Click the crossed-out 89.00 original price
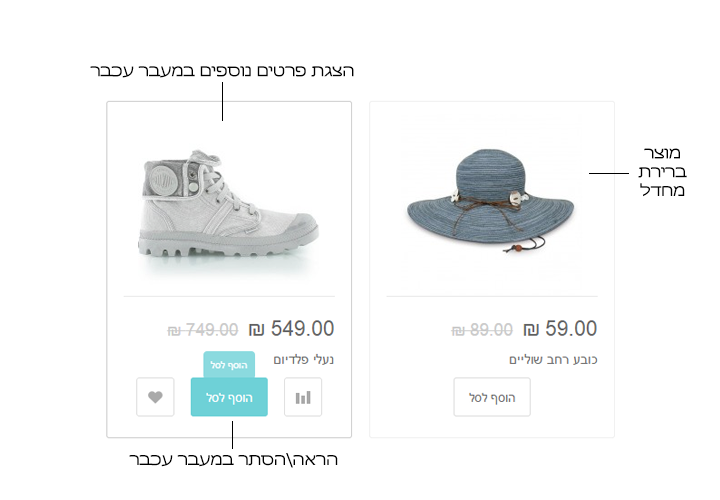Screen dimensions: 720x500 click(482, 330)
